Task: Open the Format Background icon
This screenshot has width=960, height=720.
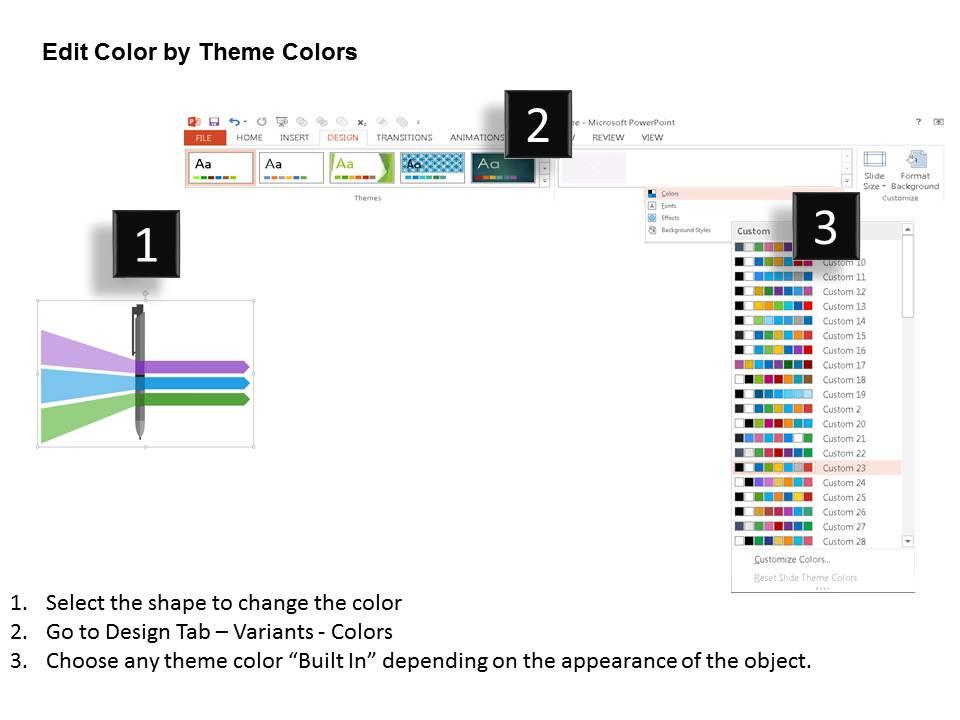Action: tap(916, 159)
